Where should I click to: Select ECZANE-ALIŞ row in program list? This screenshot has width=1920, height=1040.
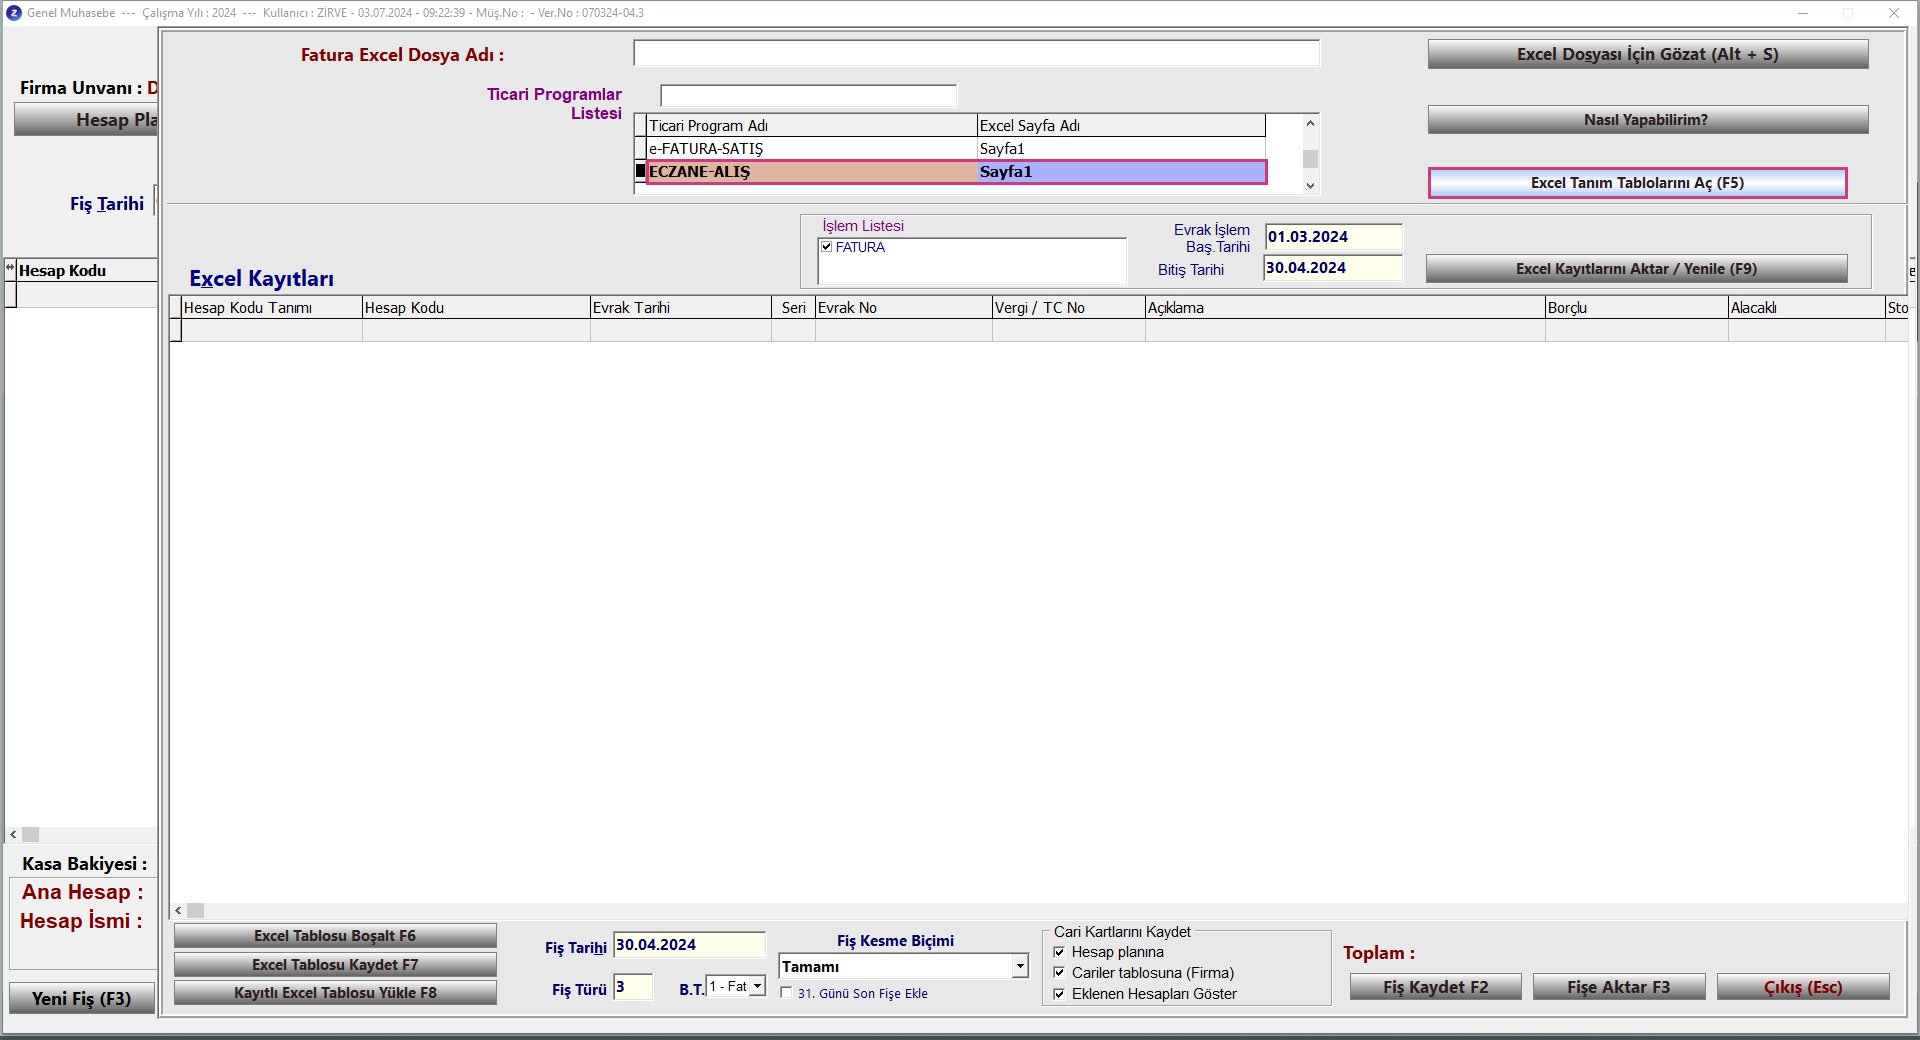tap(810, 172)
